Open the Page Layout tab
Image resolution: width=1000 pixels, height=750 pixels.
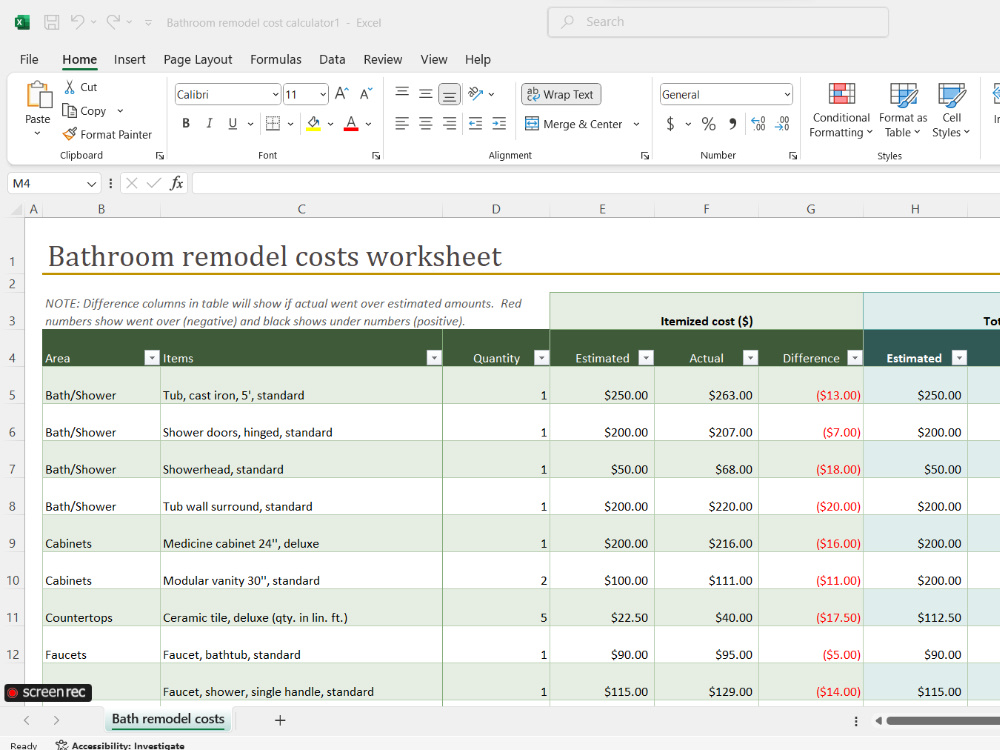pyautogui.click(x=198, y=59)
